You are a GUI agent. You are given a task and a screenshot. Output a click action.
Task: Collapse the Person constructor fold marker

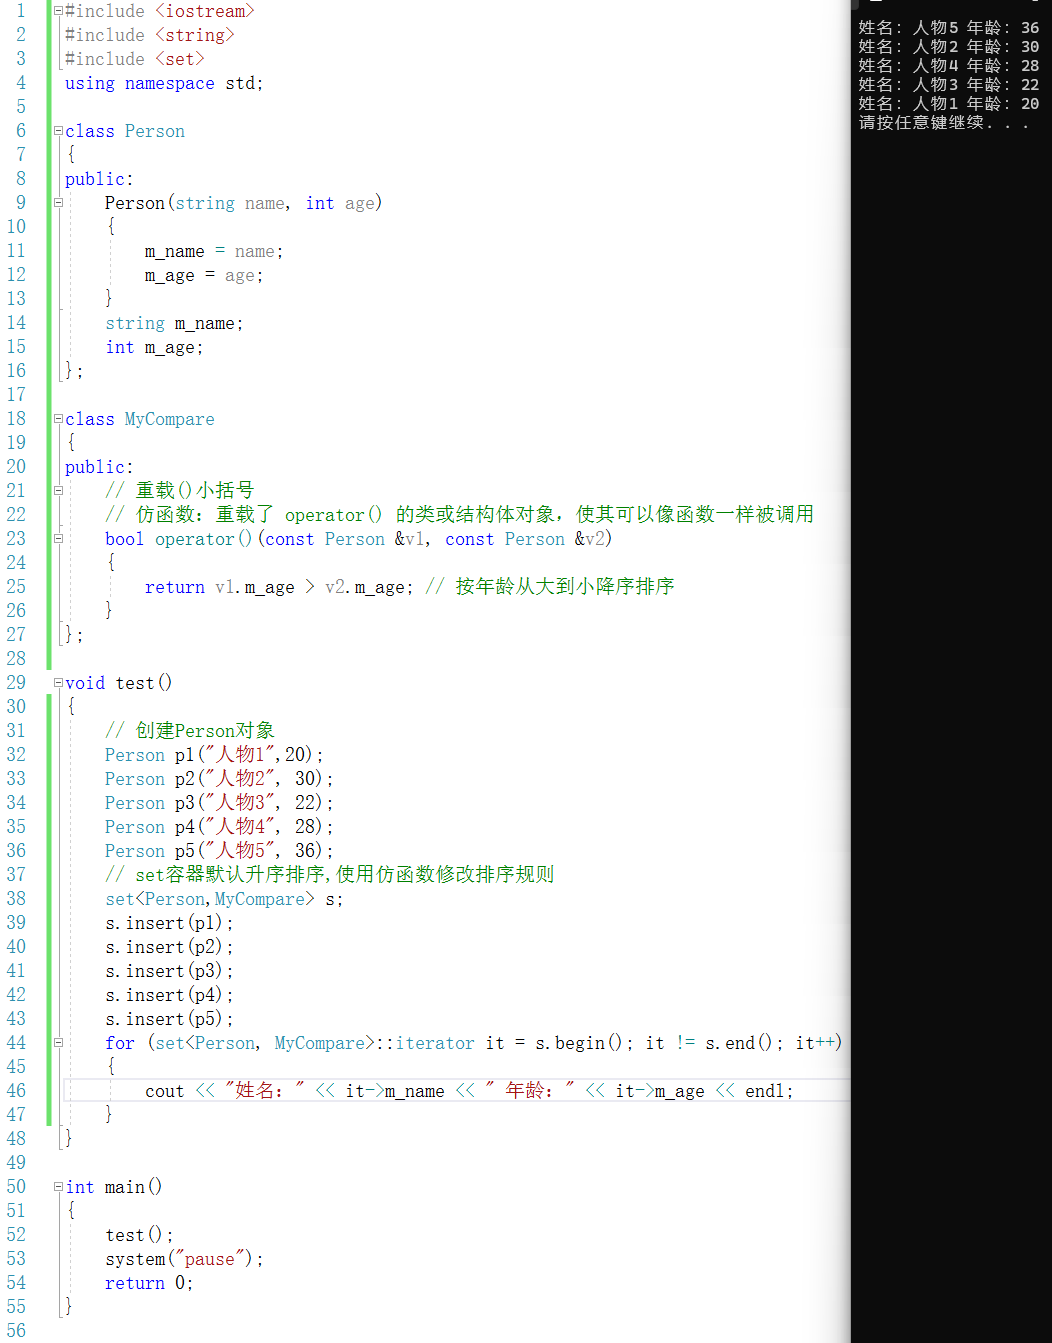(x=58, y=203)
